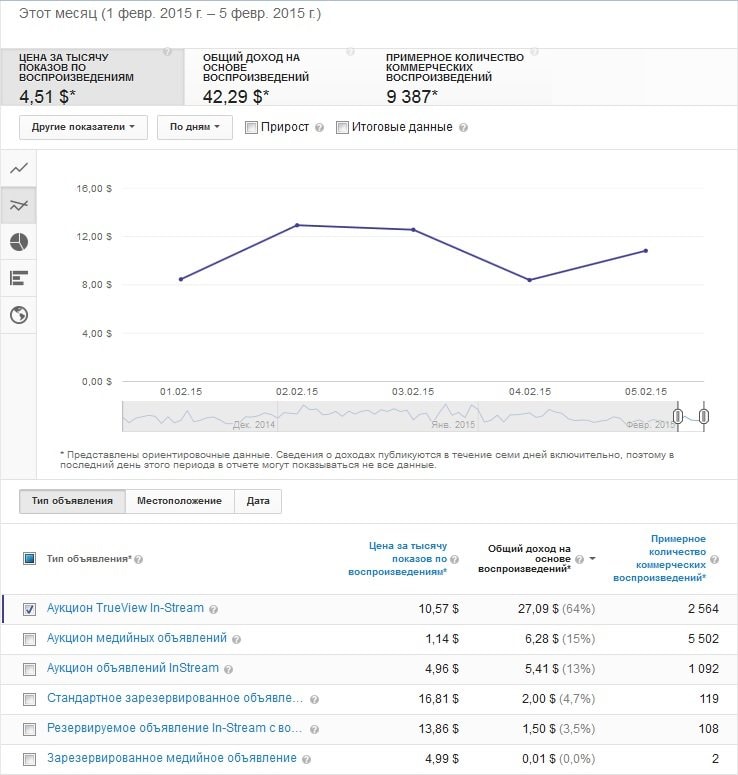This screenshot has width=738, height=775.
Task: Switch to the Дата tab
Action: [x=258, y=501]
